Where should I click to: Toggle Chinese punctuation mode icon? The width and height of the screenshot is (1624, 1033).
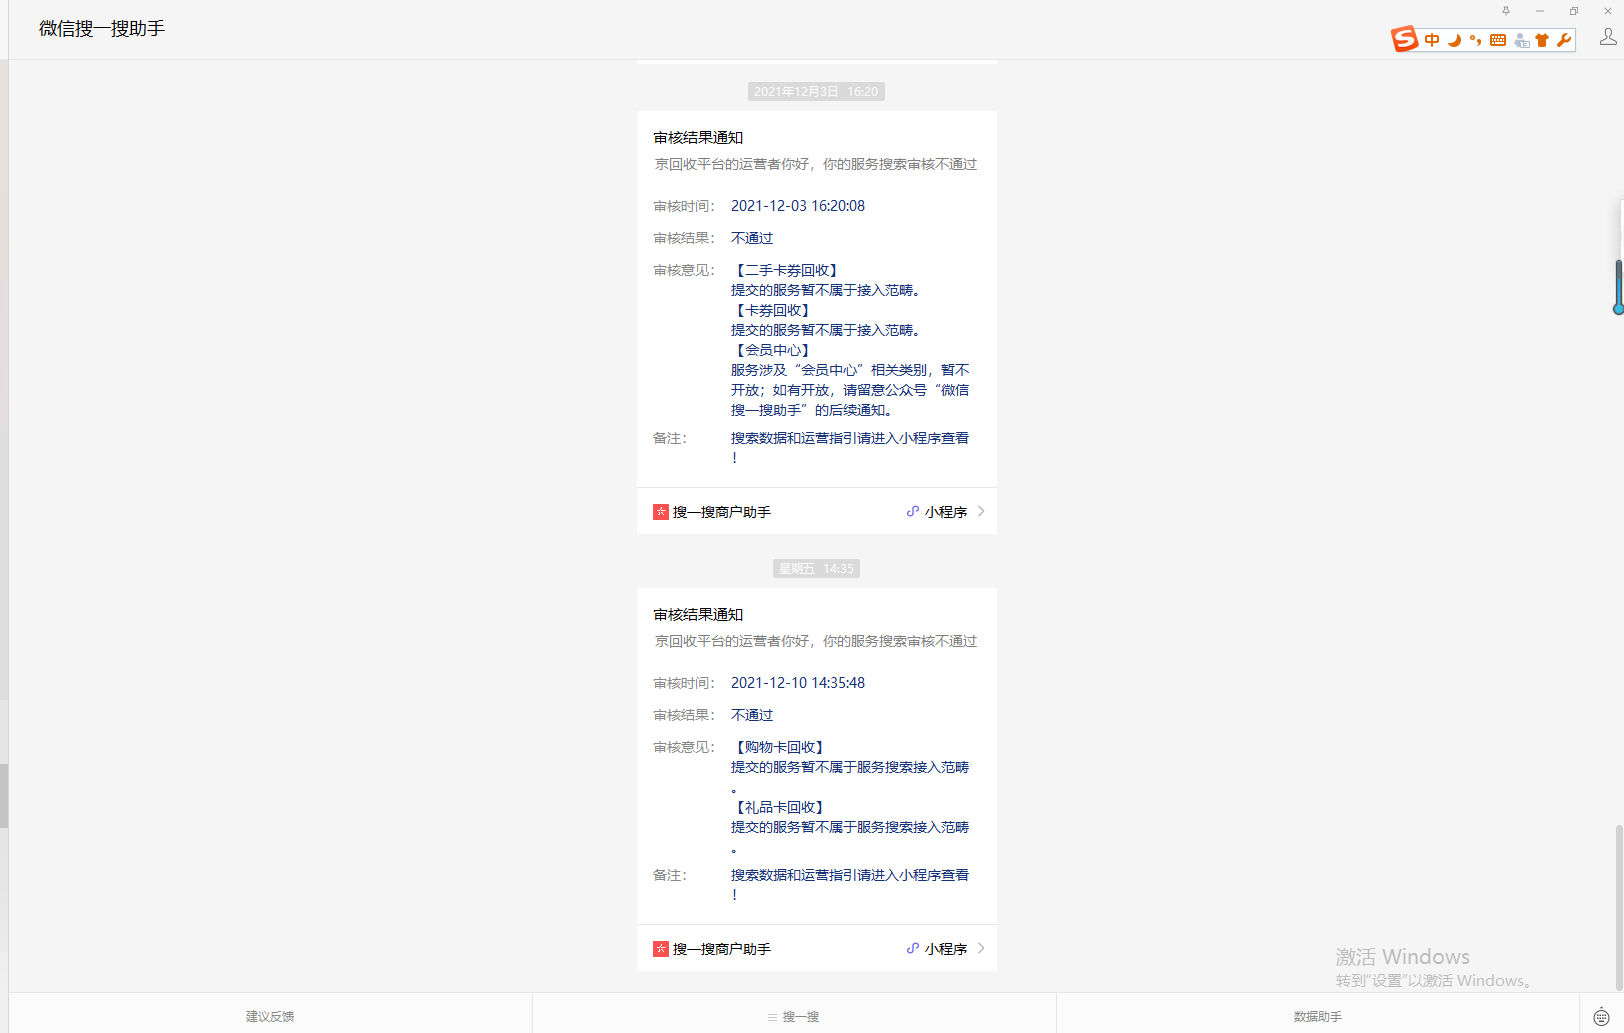tap(1475, 40)
